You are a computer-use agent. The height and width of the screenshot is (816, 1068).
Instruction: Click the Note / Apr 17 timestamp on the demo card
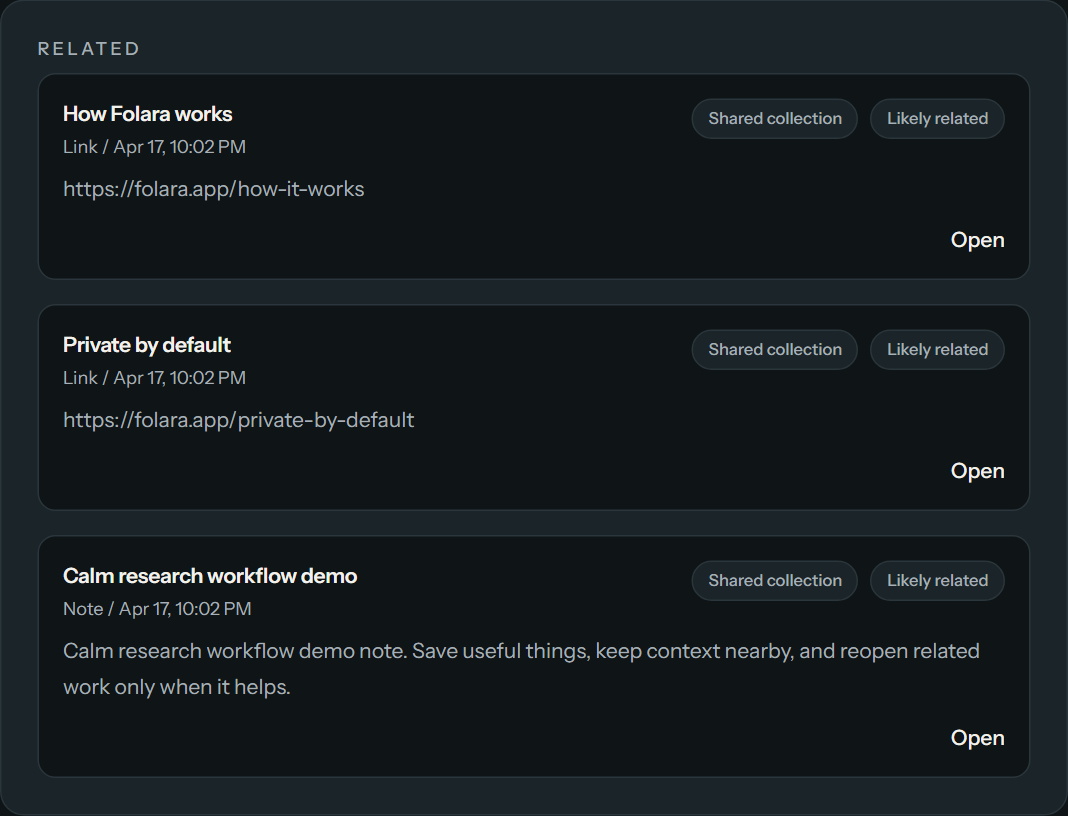point(157,608)
